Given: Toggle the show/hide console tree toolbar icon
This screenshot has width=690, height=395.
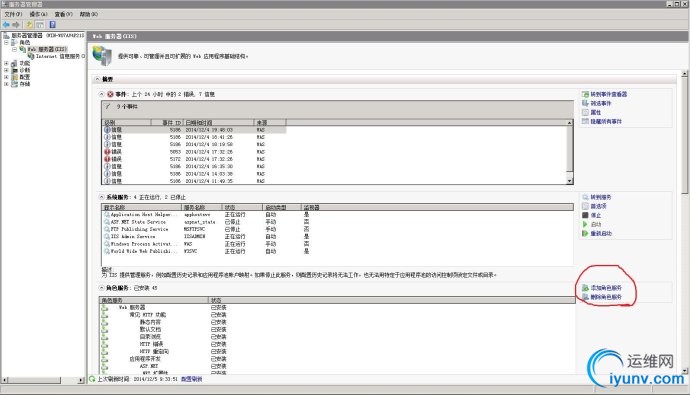Looking at the screenshot, I should tap(40, 25).
